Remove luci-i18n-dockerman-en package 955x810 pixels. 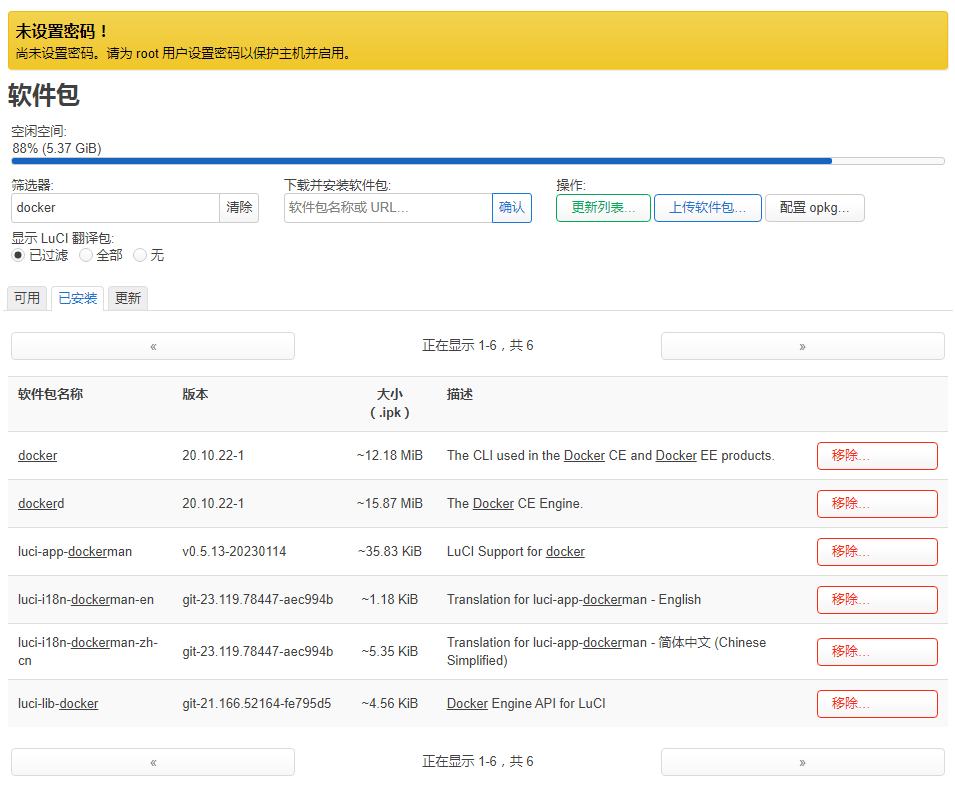[x=877, y=600]
